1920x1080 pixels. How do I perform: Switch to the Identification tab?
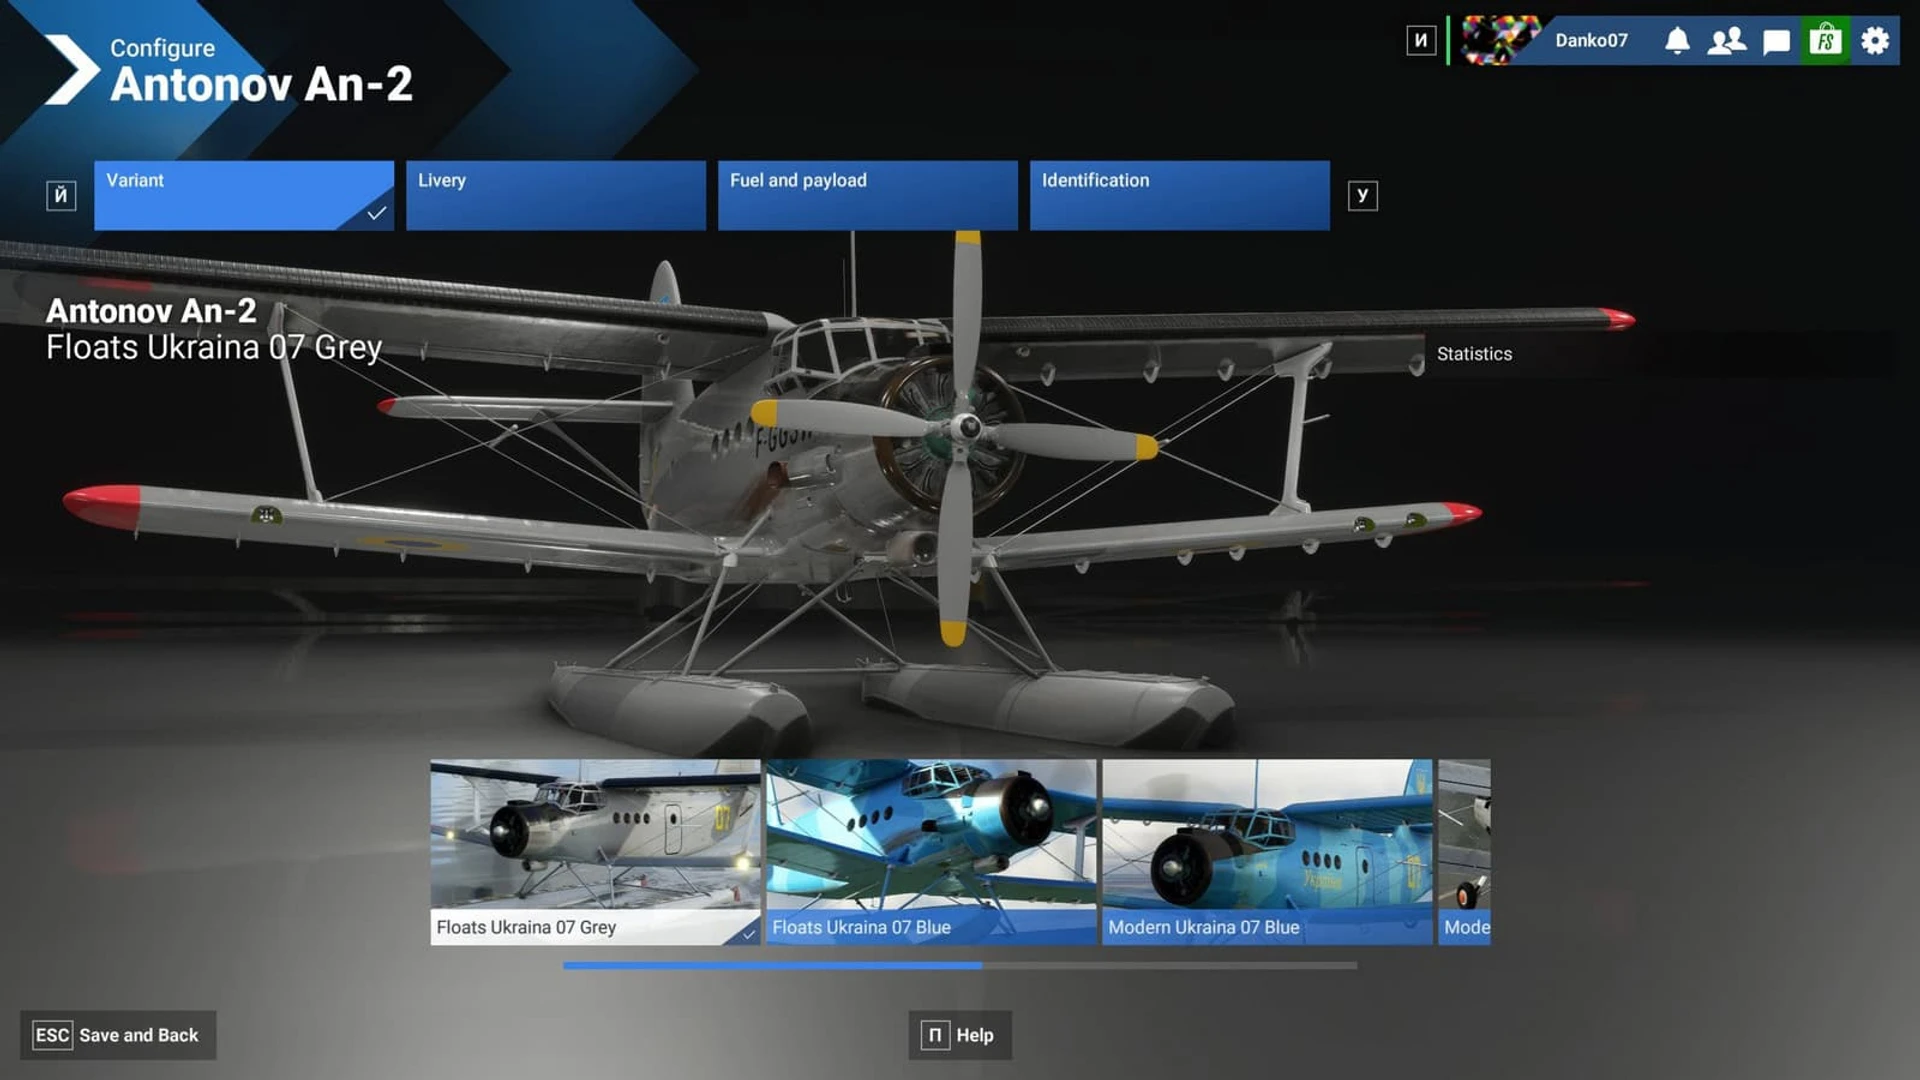click(1180, 195)
